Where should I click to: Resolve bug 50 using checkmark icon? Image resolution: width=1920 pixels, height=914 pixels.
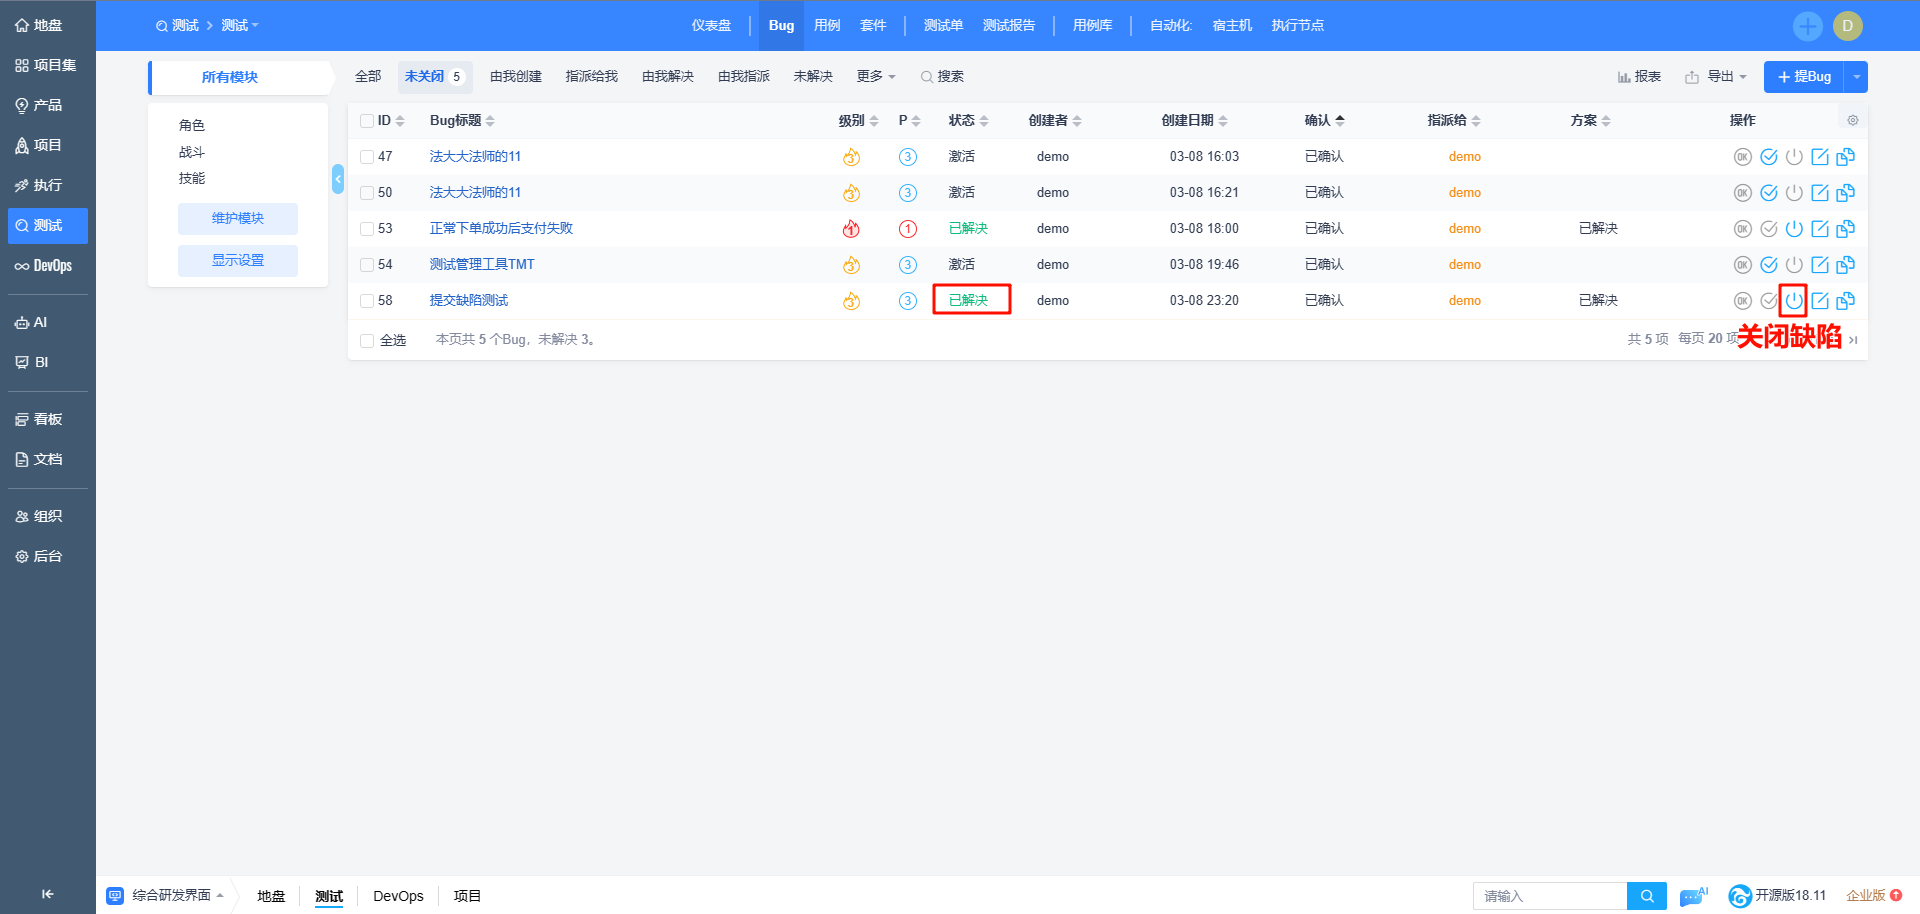click(1769, 193)
